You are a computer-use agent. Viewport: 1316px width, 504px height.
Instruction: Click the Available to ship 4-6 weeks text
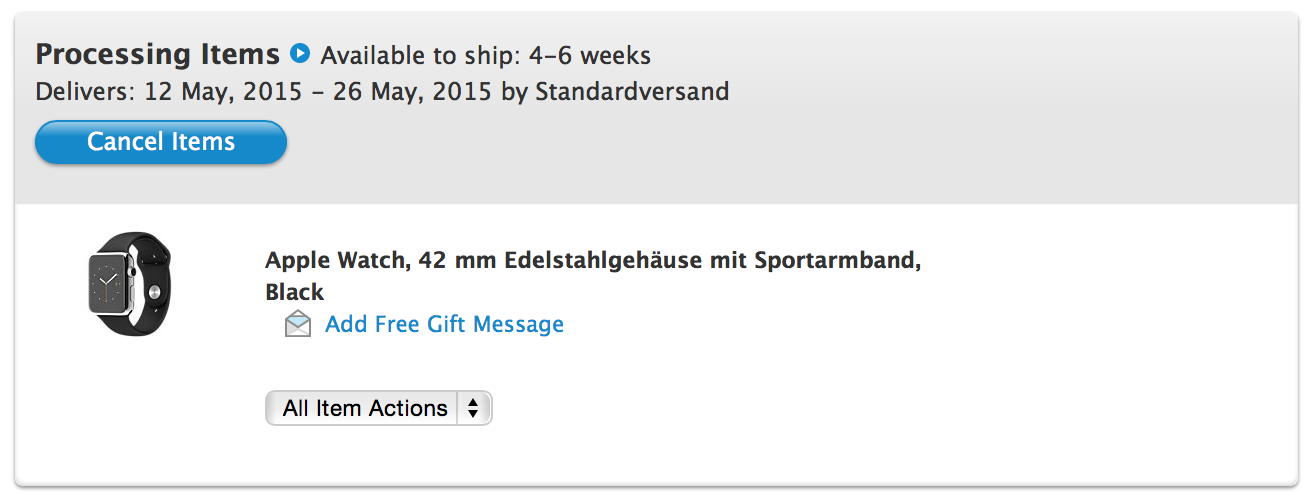[x=485, y=54]
